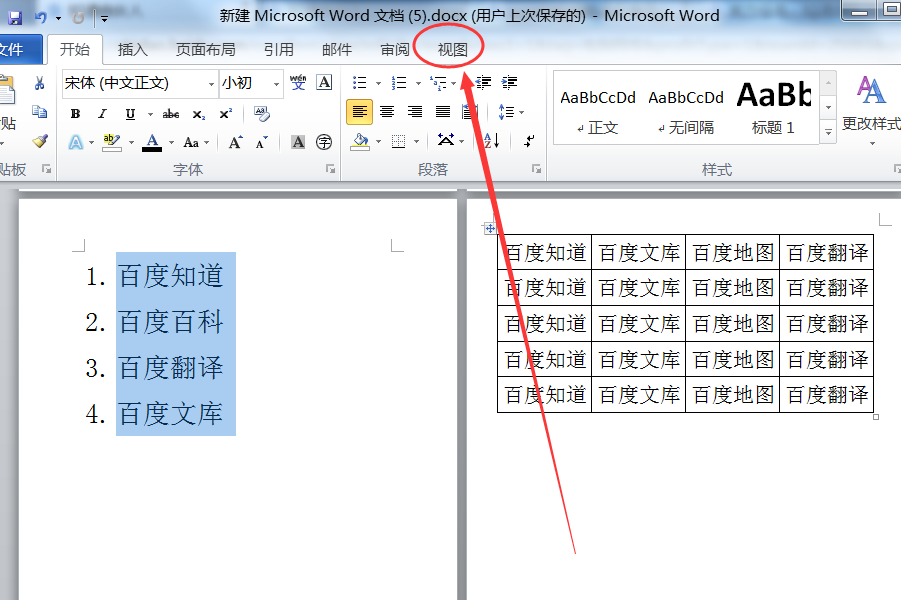Image resolution: width=901 pixels, height=600 pixels.
Task: Click list item 3 百度翻译 in numbered list
Action: pyautogui.click(x=171, y=368)
